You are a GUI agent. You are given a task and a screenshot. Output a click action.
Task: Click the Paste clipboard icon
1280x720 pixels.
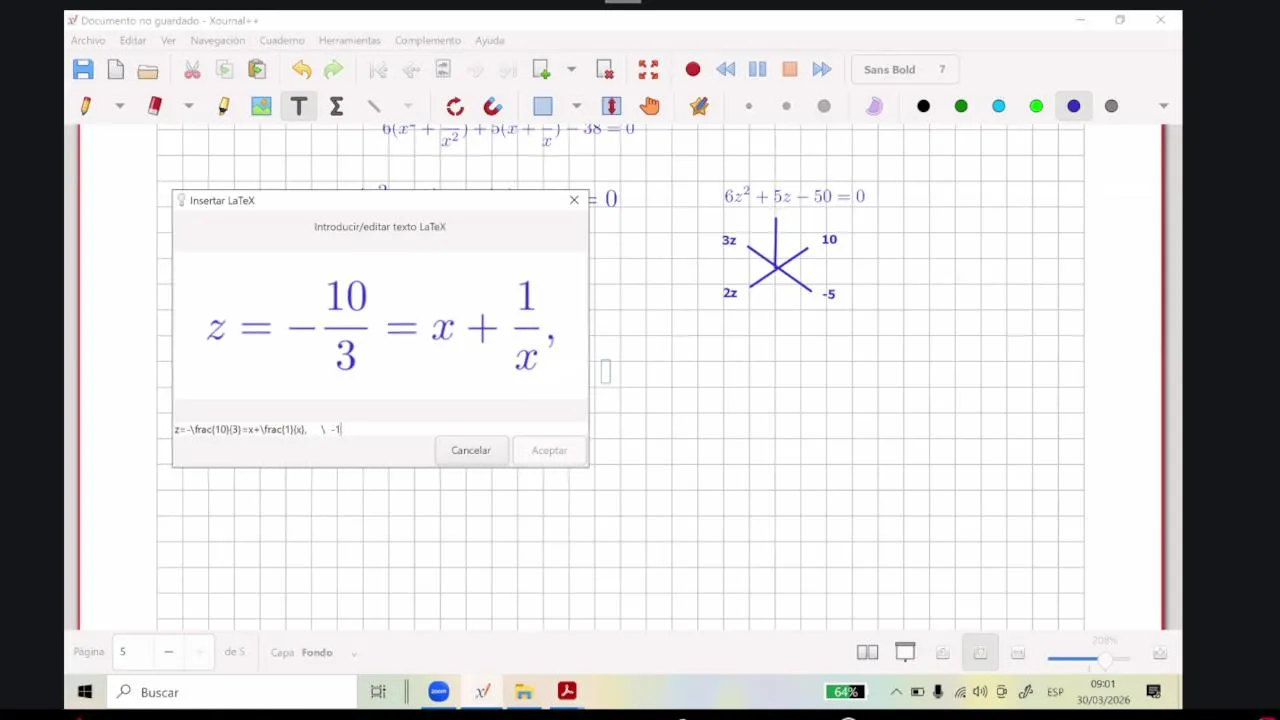[x=257, y=69]
